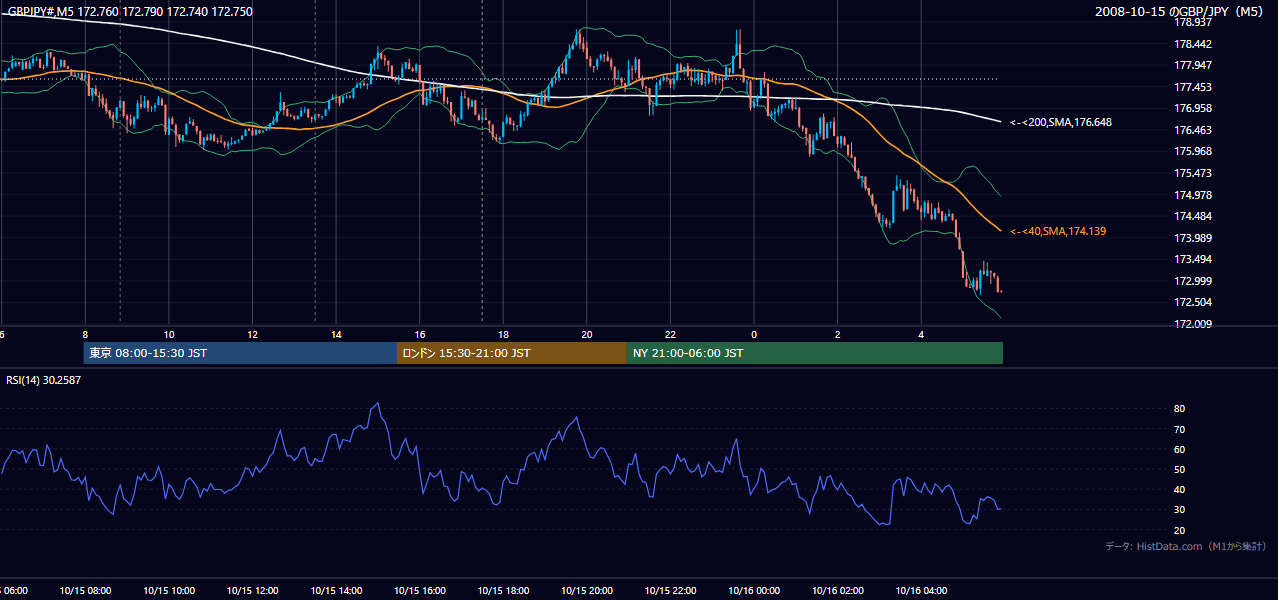Click the 172.999 price axis label
This screenshot has width=1278, height=600.
click(1193, 281)
